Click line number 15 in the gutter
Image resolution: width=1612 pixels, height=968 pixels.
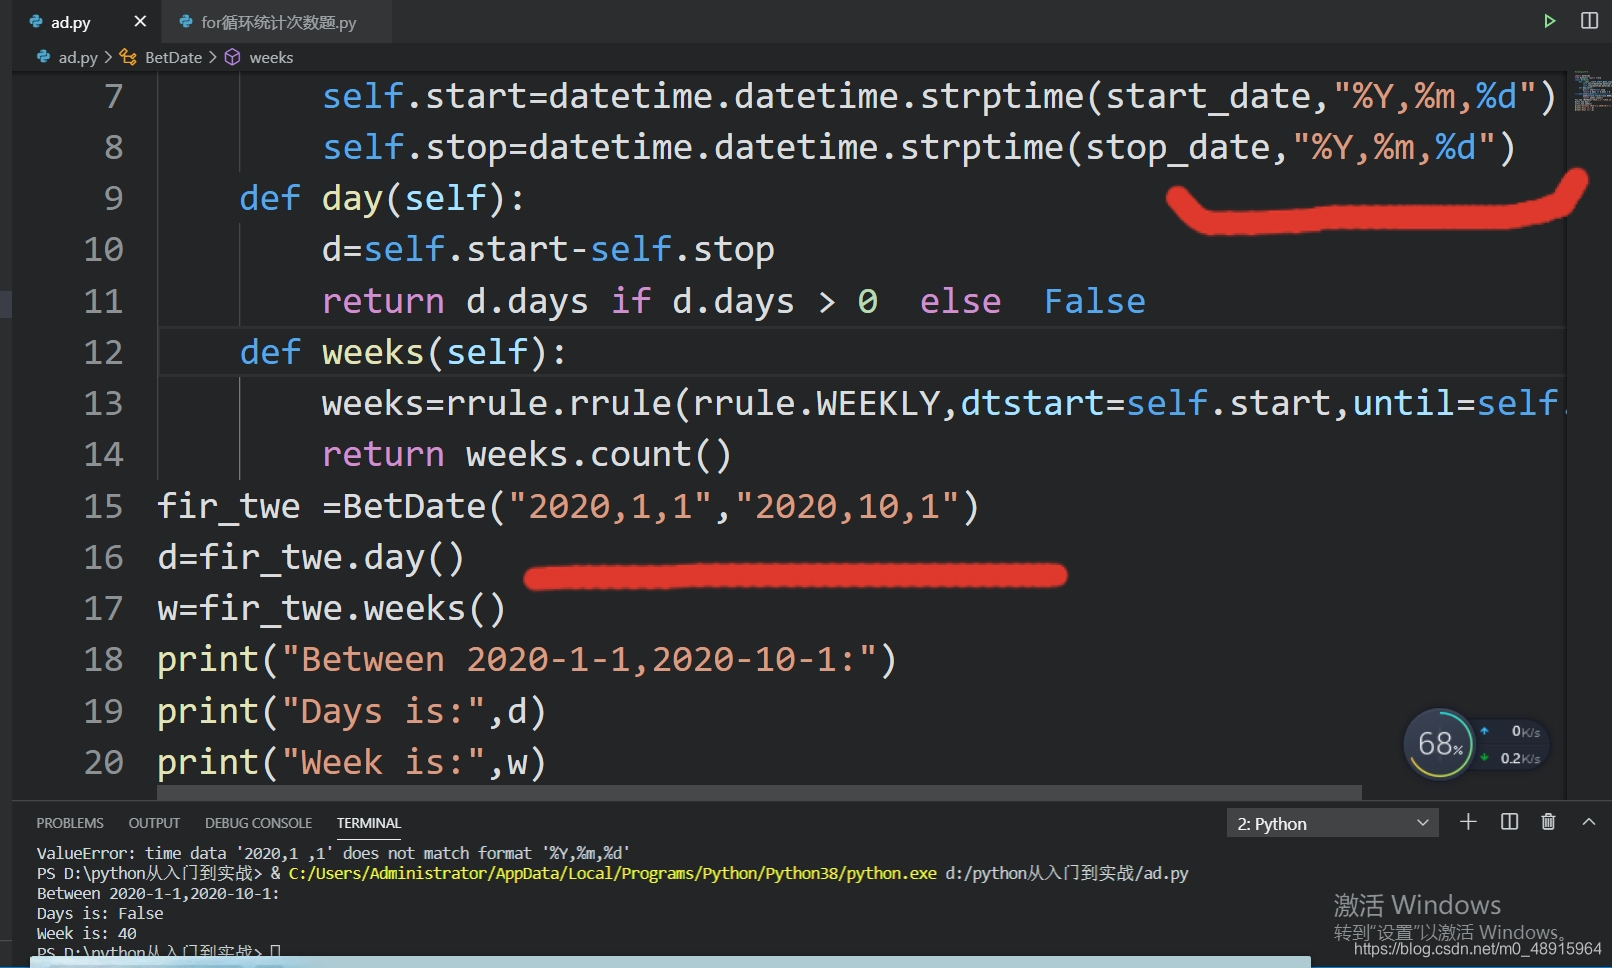click(x=103, y=506)
